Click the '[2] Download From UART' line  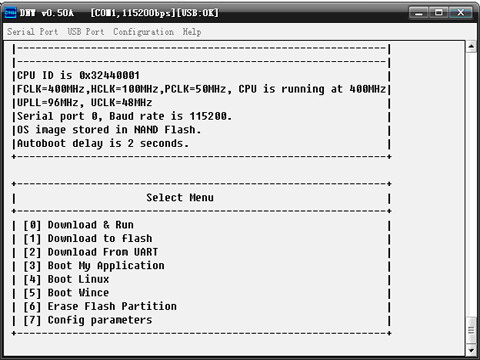(91, 252)
